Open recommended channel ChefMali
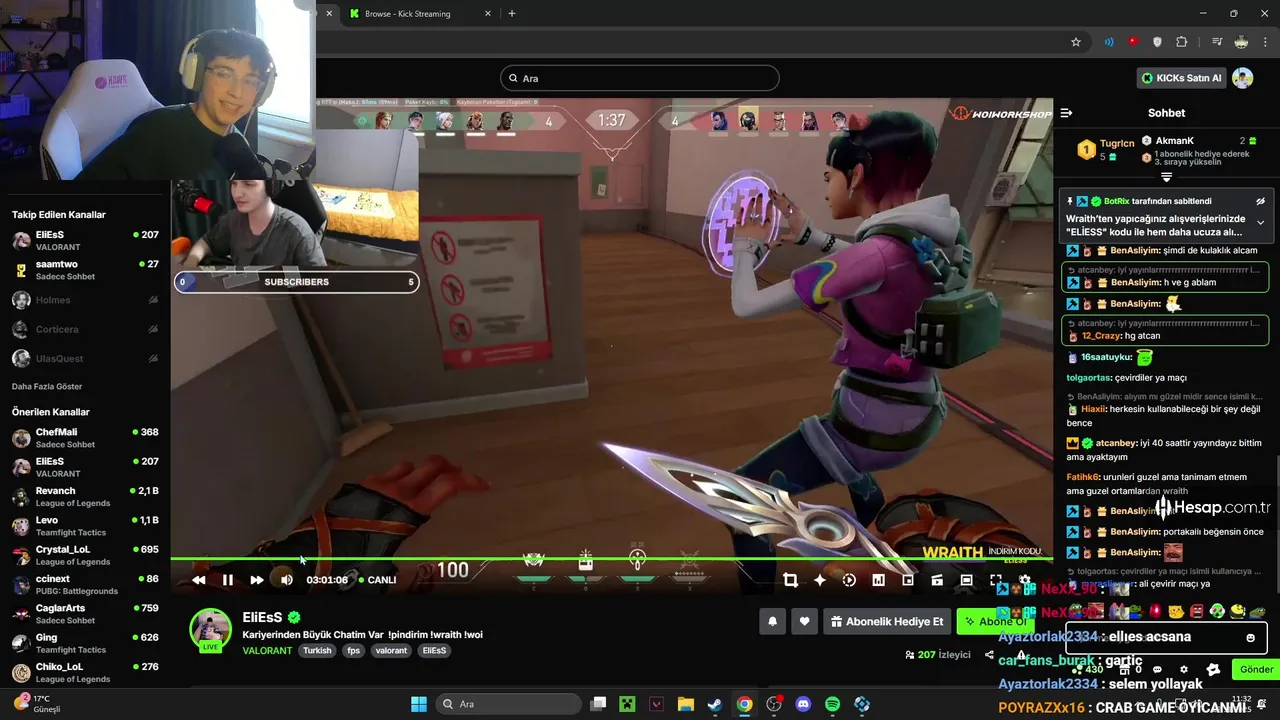Screen dimensions: 1280x720 tap(85, 438)
